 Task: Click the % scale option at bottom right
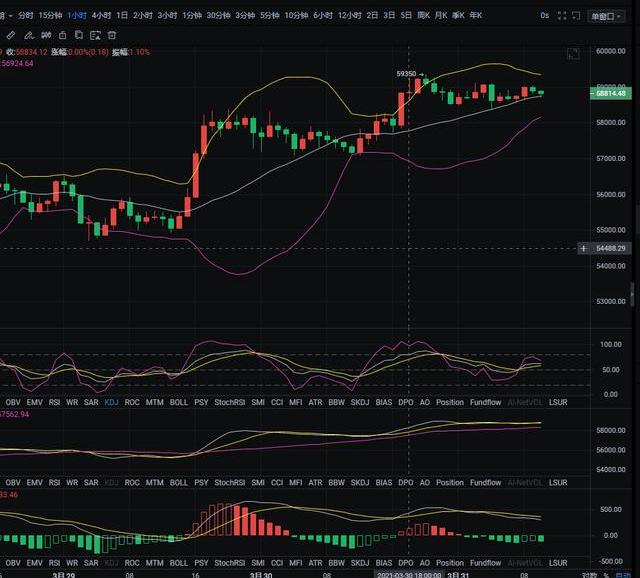(x=608, y=574)
